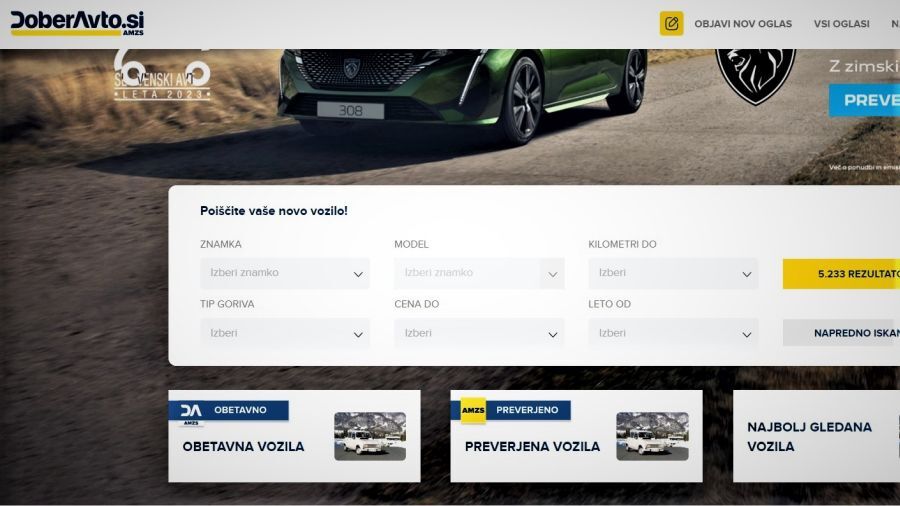900x506 pixels.
Task: Click the Peugeot lion emblem in banner
Action: 755,76
